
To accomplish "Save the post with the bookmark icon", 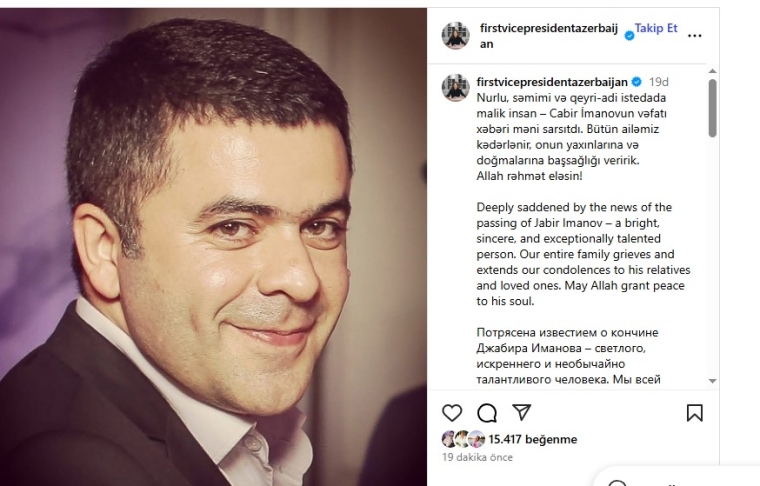I will point(695,413).
